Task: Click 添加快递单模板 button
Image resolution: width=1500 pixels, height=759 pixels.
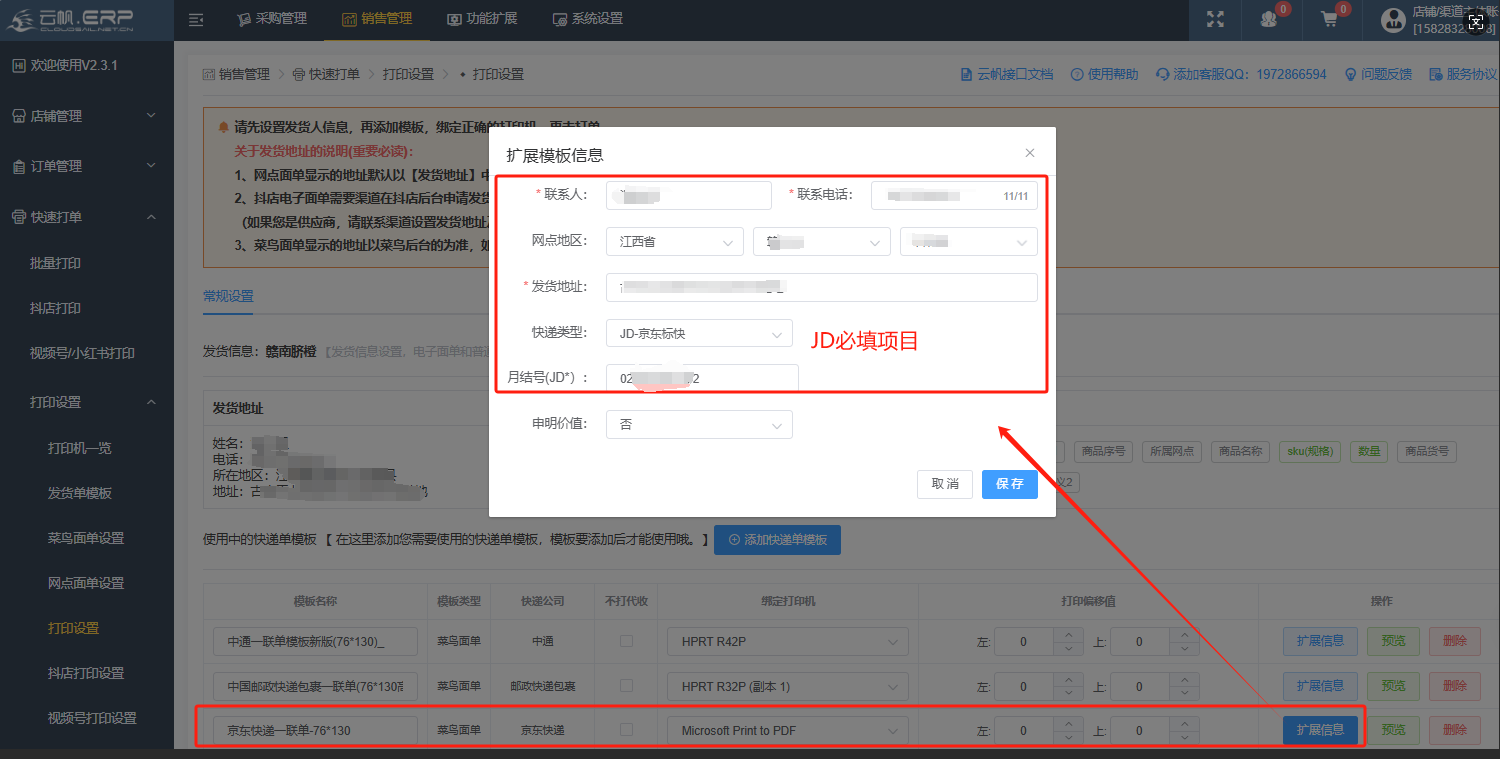Action: click(777, 540)
